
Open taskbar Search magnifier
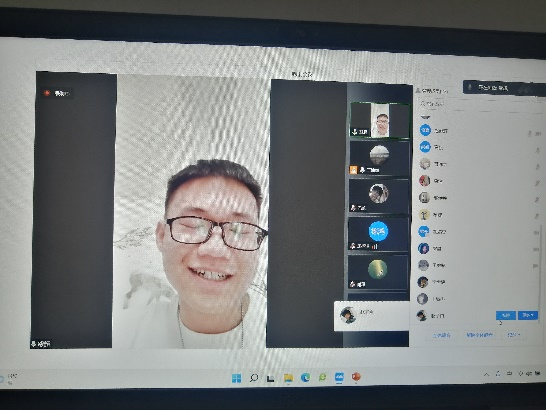[x=254, y=378]
